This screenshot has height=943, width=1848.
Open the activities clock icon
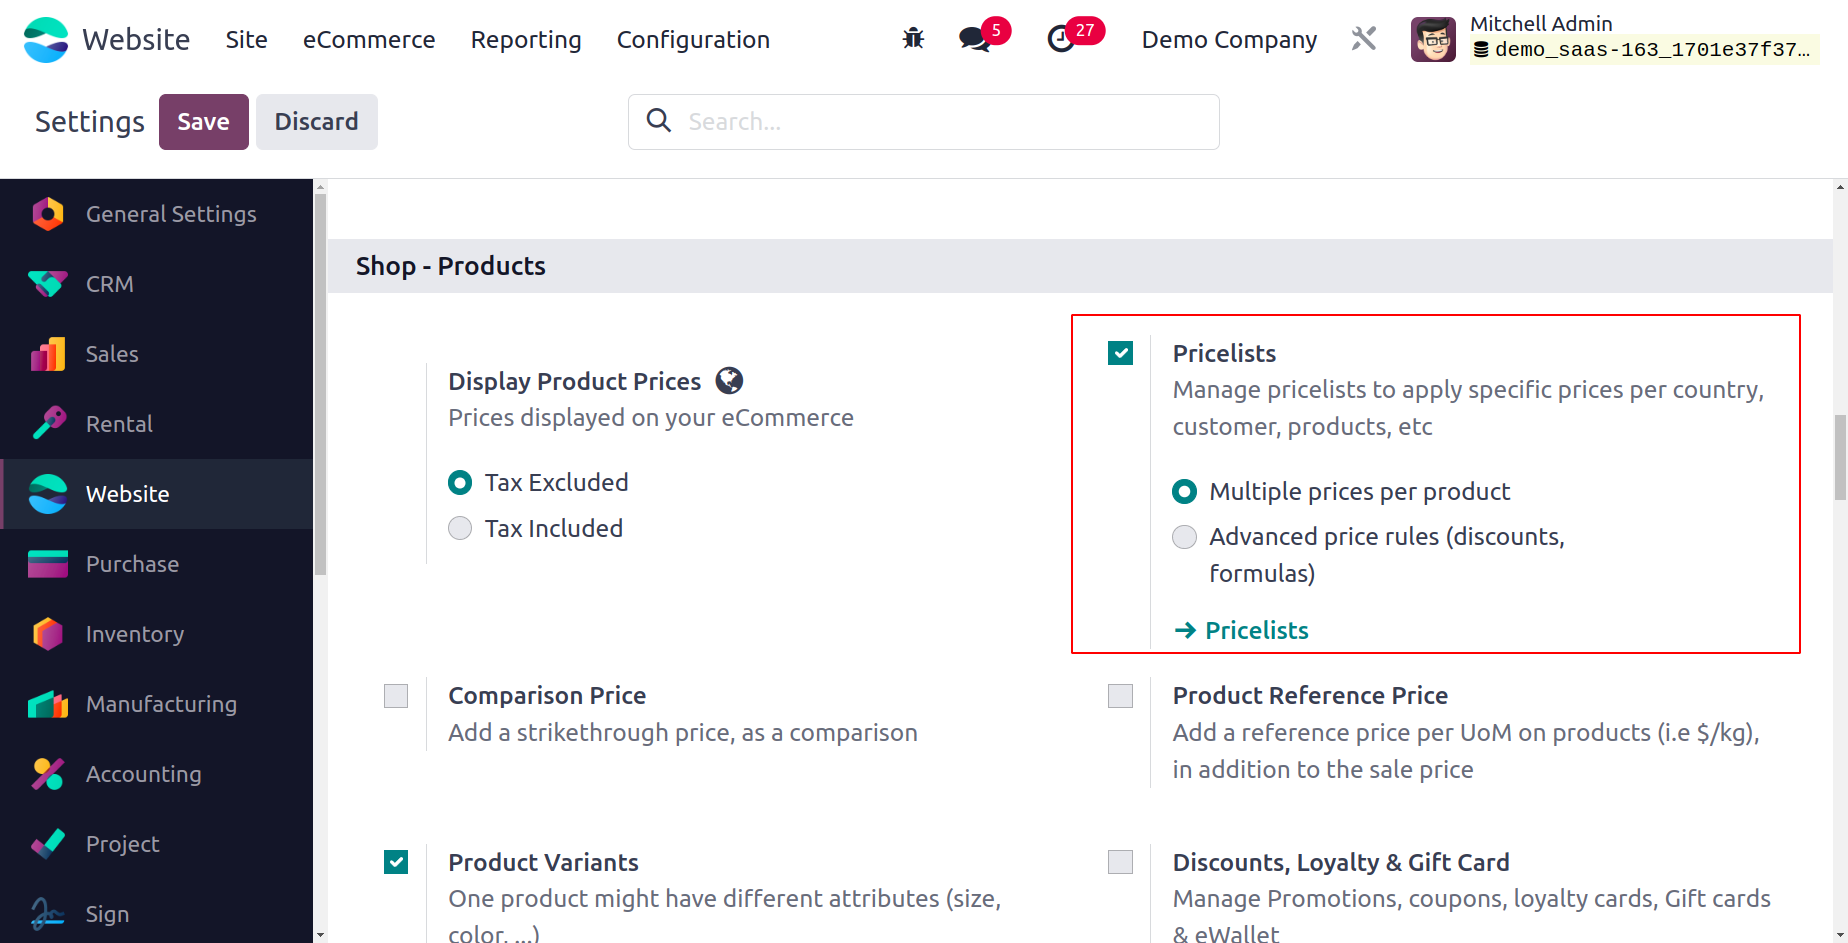(1061, 39)
